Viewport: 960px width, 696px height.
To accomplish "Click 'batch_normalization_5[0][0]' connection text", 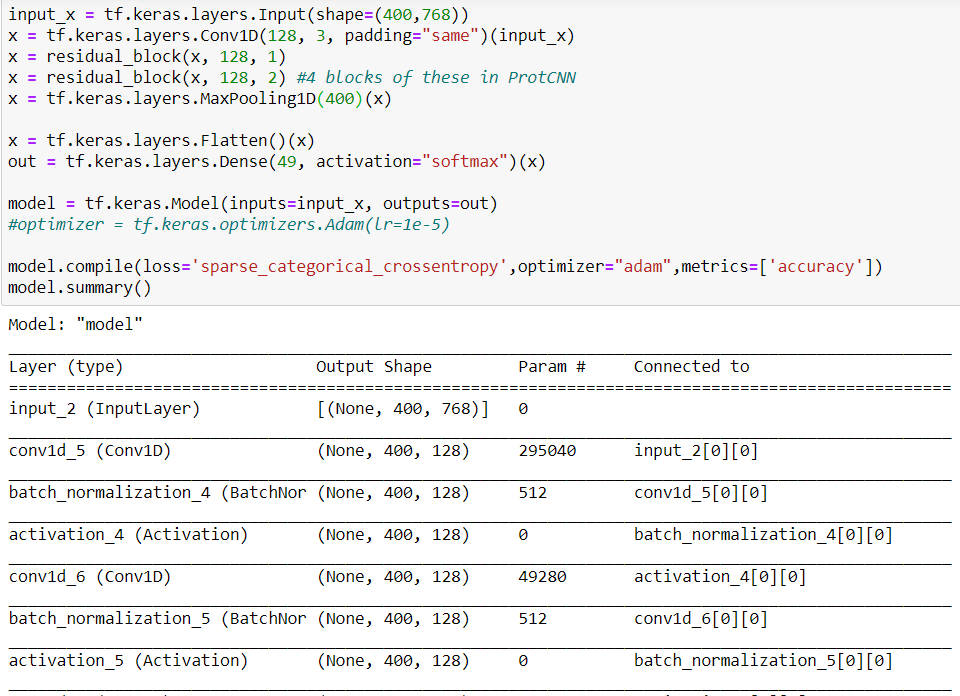I will pyautogui.click(x=763, y=661).
